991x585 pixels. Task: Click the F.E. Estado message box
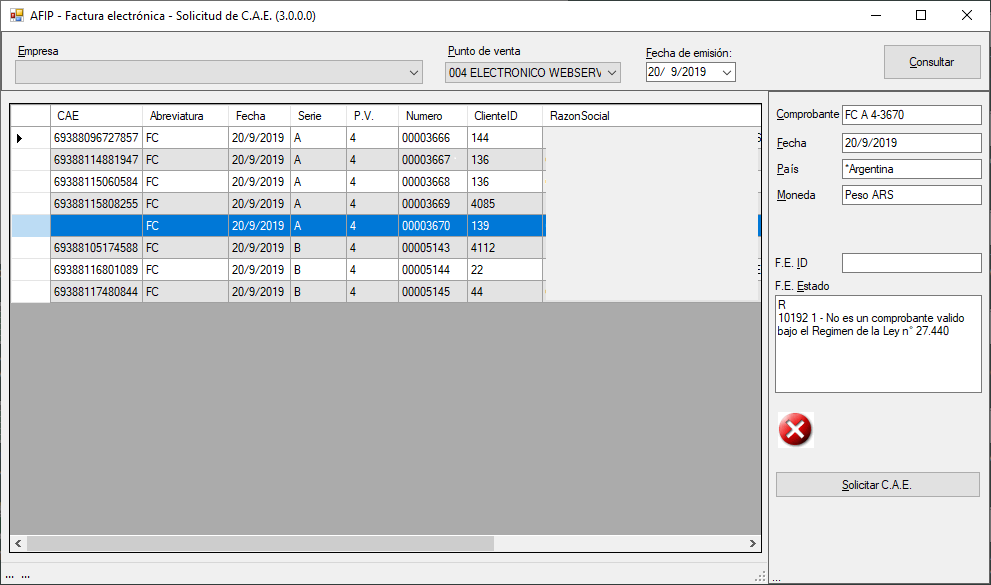(x=877, y=344)
